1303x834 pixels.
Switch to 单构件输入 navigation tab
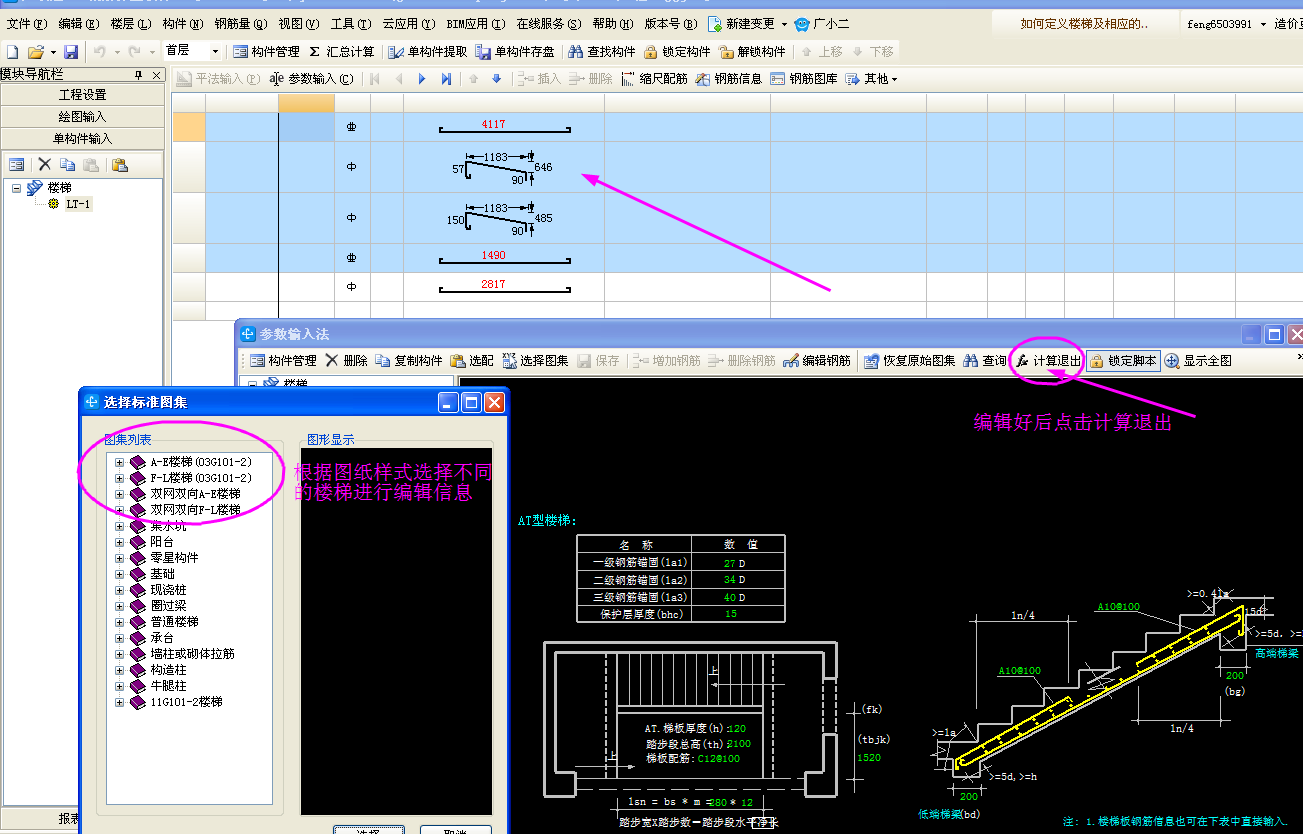click(x=82, y=139)
